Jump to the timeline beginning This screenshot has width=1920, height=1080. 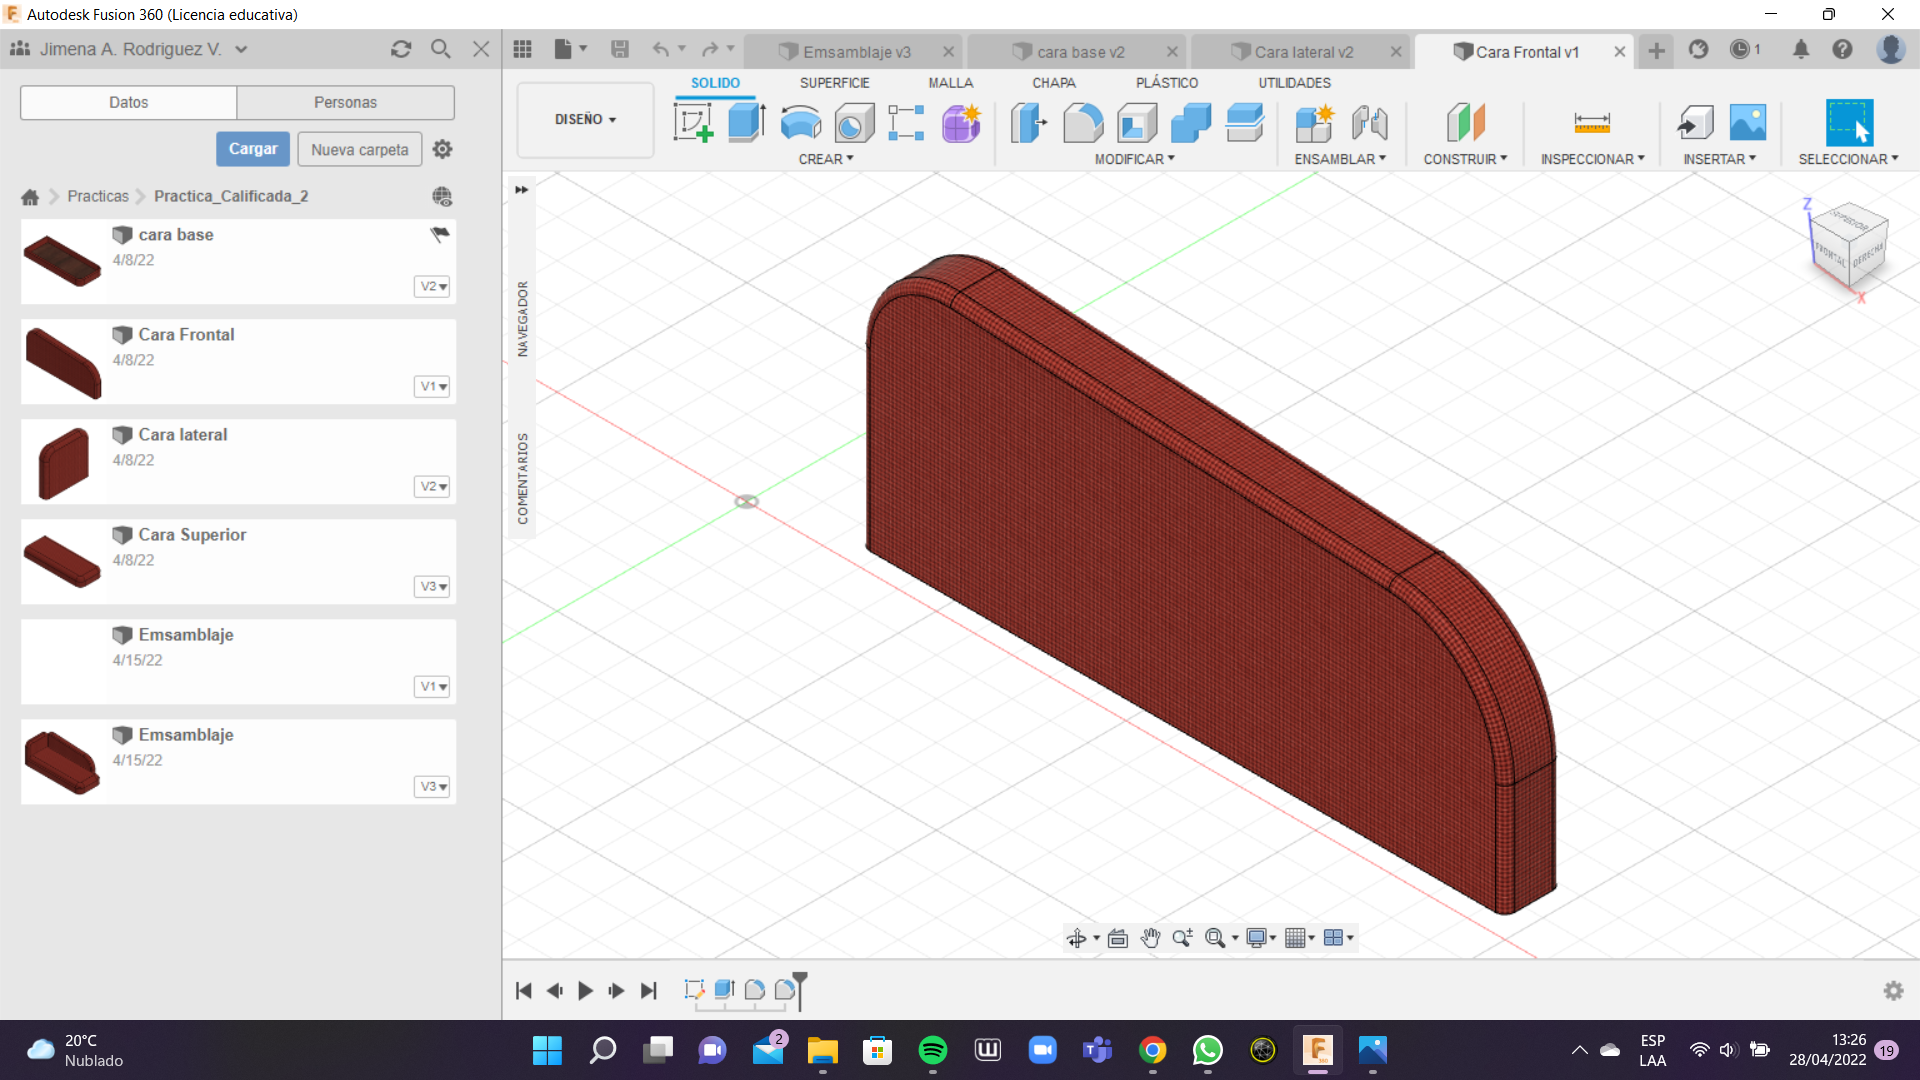coord(523,991)
